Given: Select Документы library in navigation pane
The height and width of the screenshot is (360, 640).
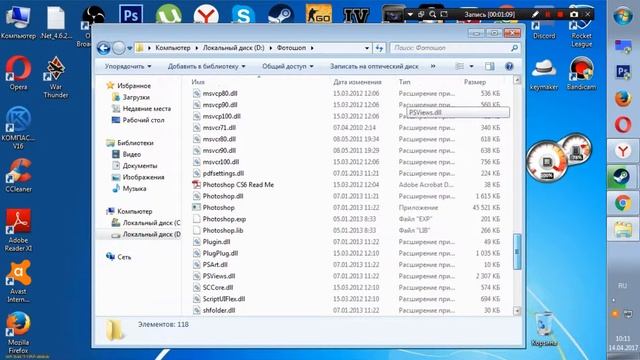Looking at the screenshot, I should point(135,166).
